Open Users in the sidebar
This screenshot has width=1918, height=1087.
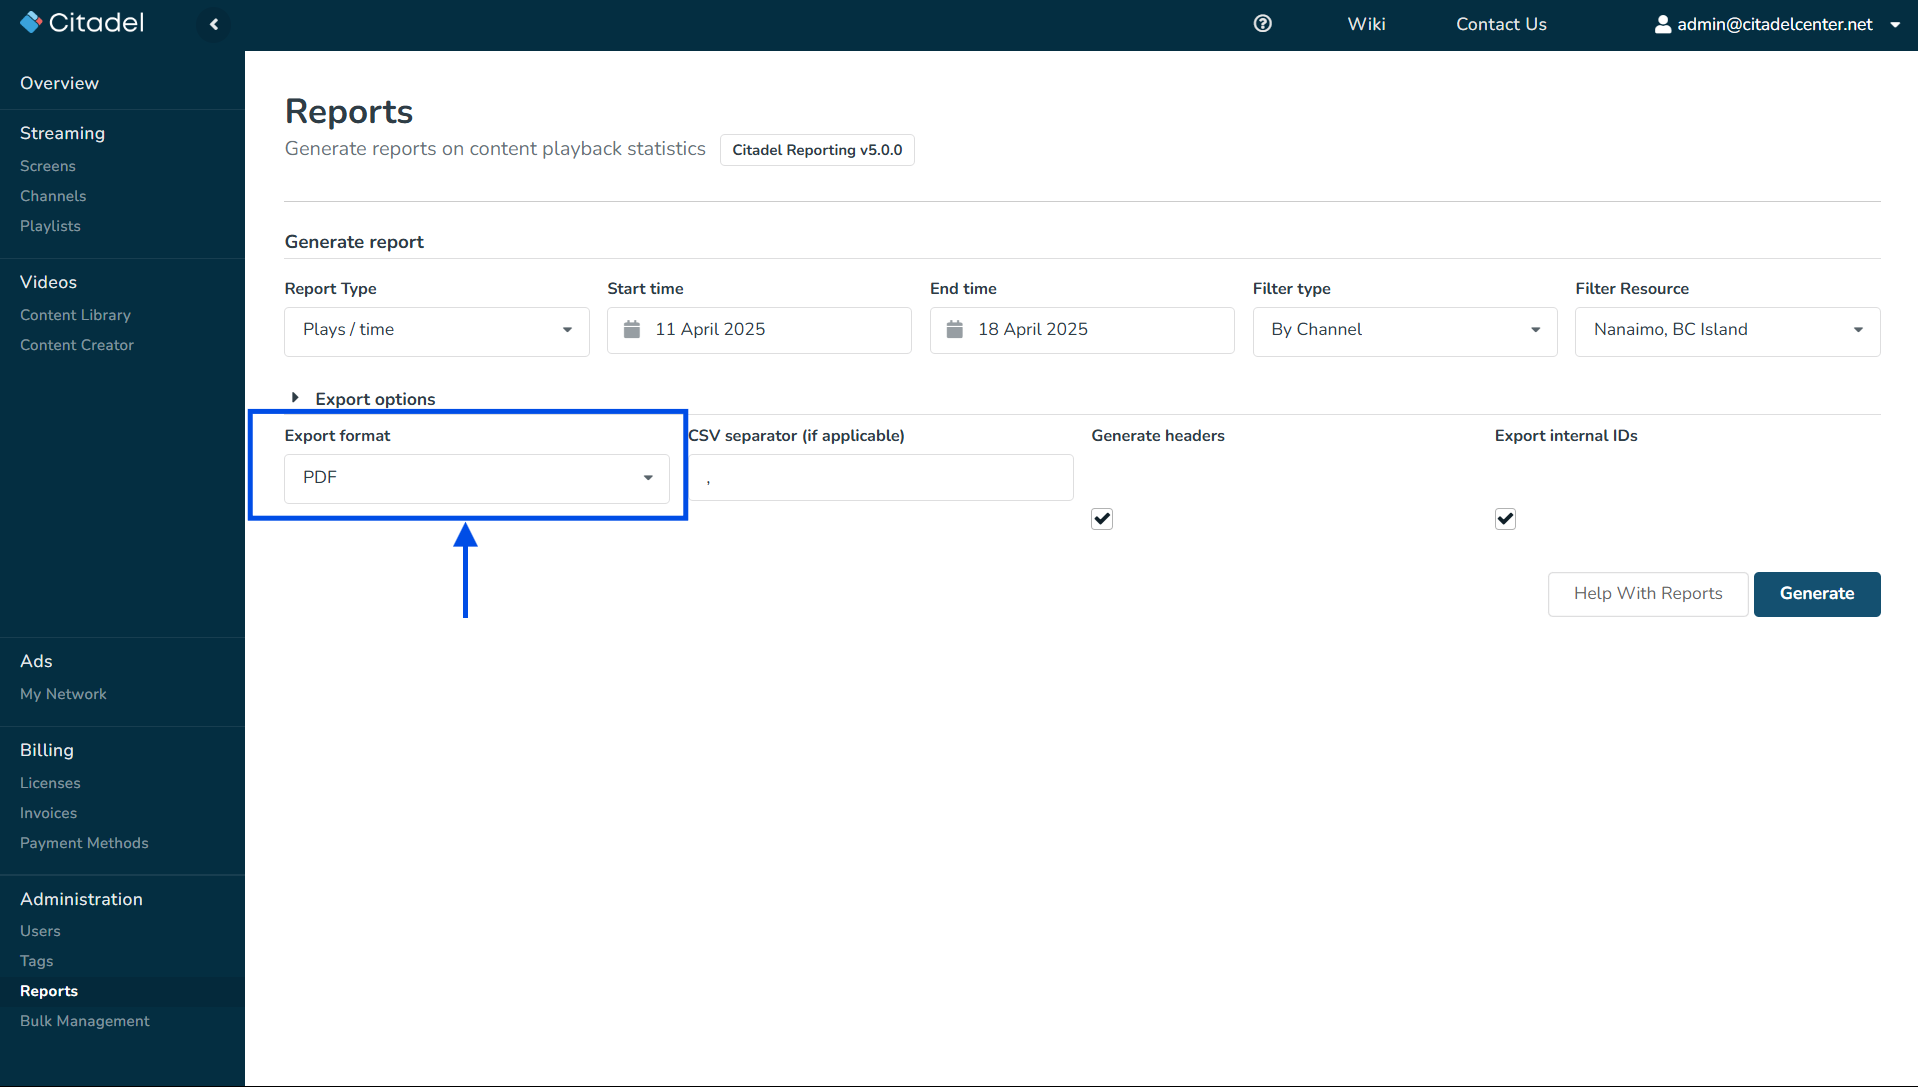[x=40, y=931]
